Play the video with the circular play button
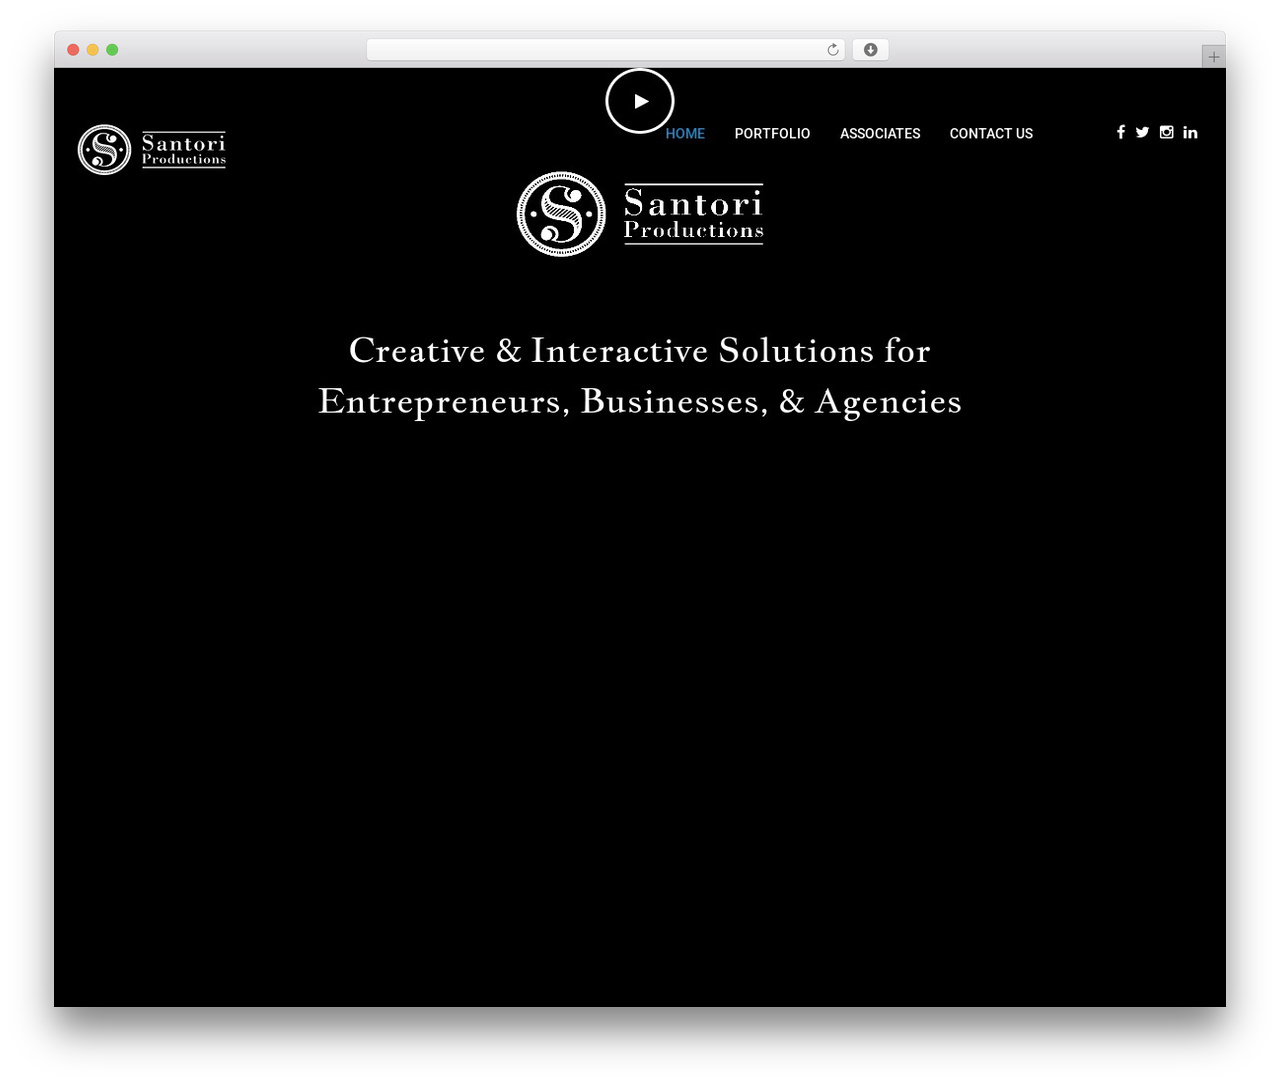The height and width of the screenshot is (1084, 1280). [x=640, y=101]
